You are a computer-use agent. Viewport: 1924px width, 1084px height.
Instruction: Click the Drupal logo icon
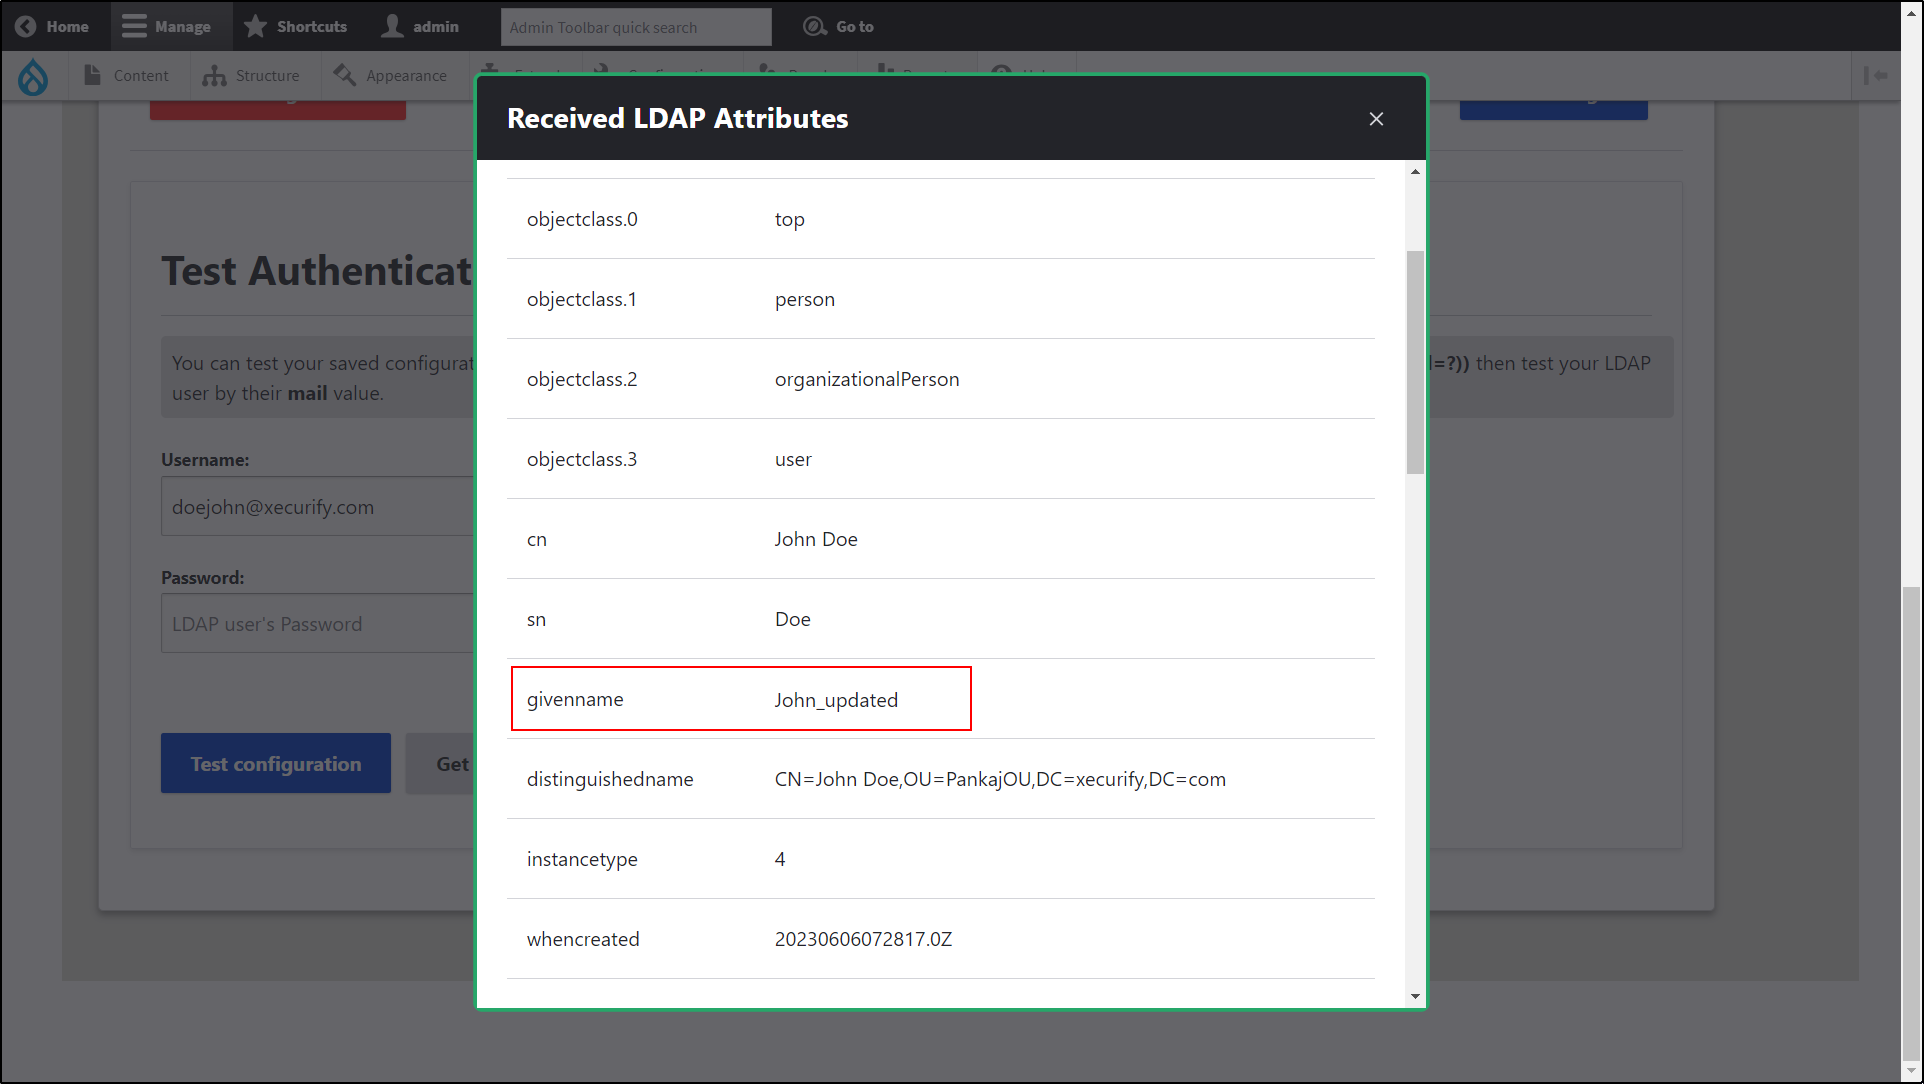point(33,76)
